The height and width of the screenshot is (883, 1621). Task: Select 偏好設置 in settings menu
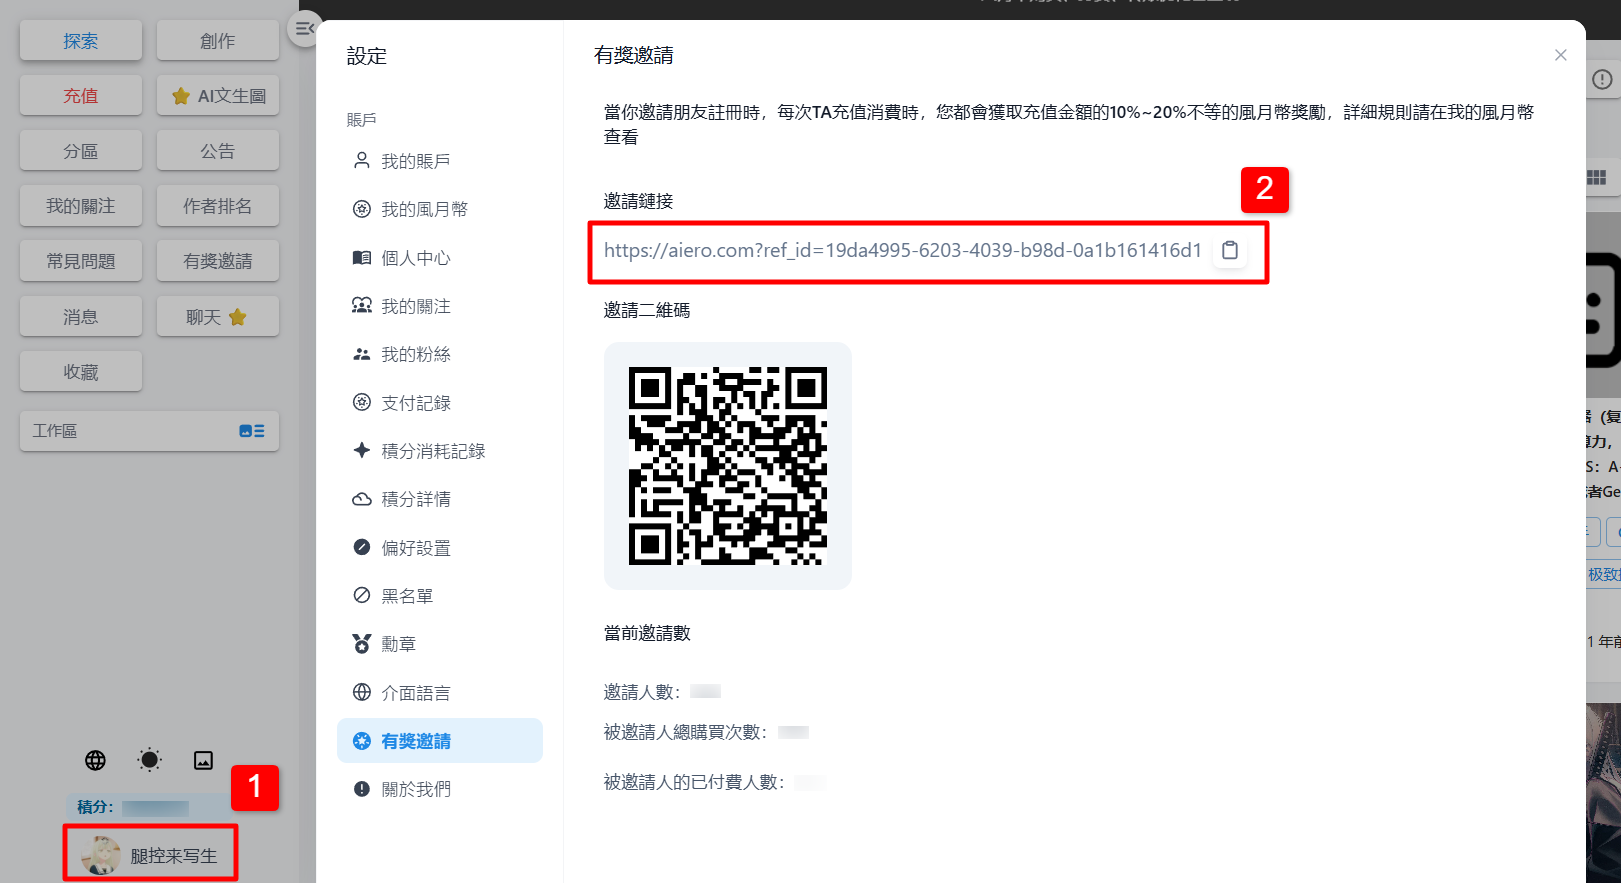pos(440,548)
